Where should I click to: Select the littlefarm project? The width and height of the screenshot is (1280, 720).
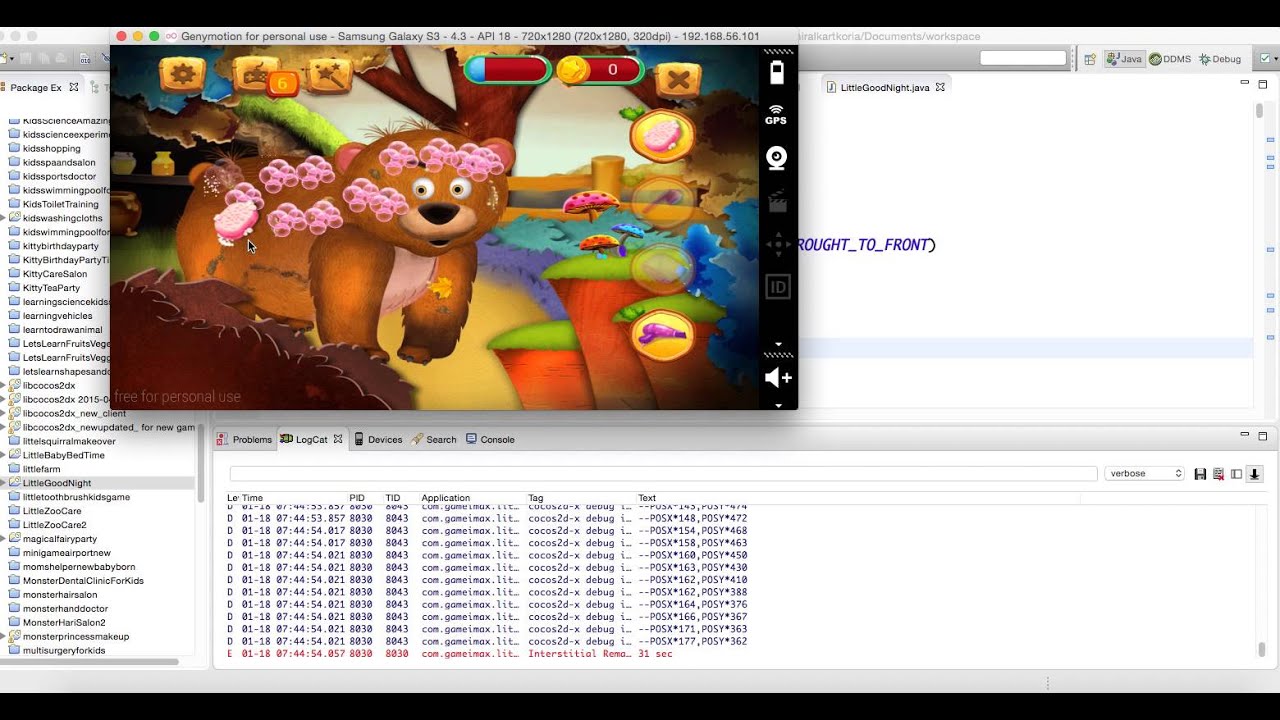click(x=41, y=469)
